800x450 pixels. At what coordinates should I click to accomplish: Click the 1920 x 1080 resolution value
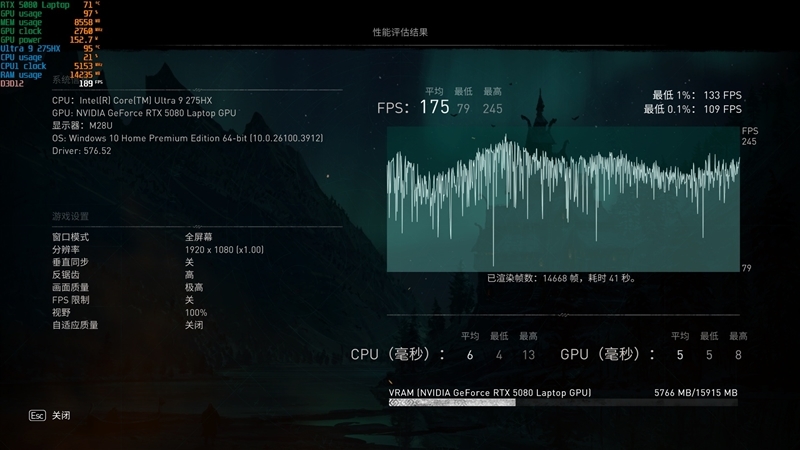click(224, 249)
